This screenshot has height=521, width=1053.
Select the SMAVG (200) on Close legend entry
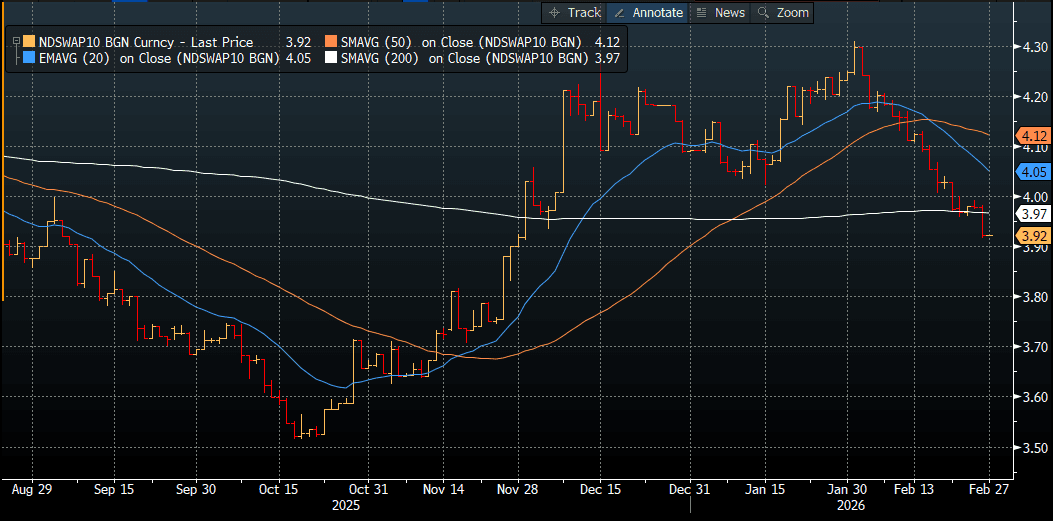tap(464, 59)
